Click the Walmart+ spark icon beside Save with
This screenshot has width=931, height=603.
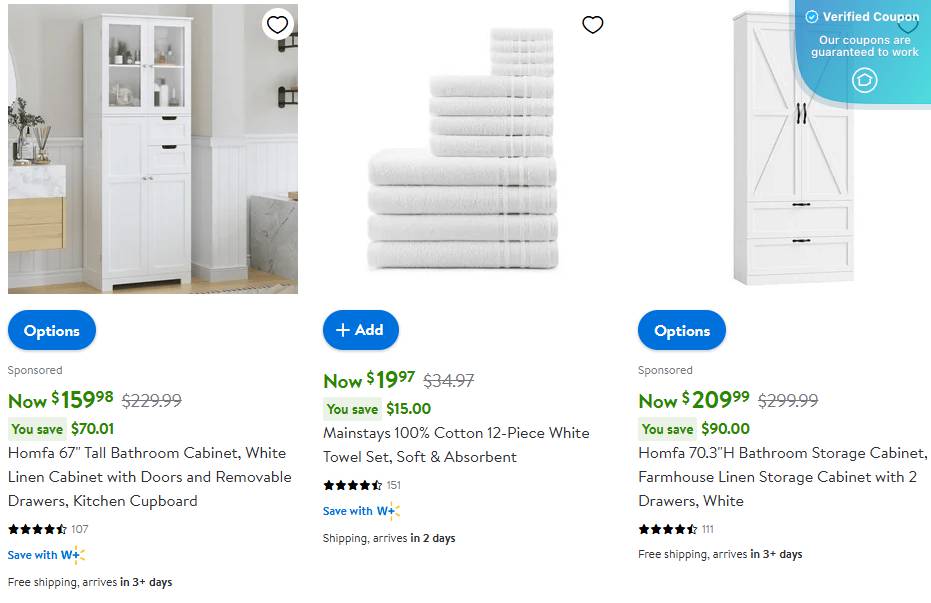pyautogui.click(x=74, y=554)
